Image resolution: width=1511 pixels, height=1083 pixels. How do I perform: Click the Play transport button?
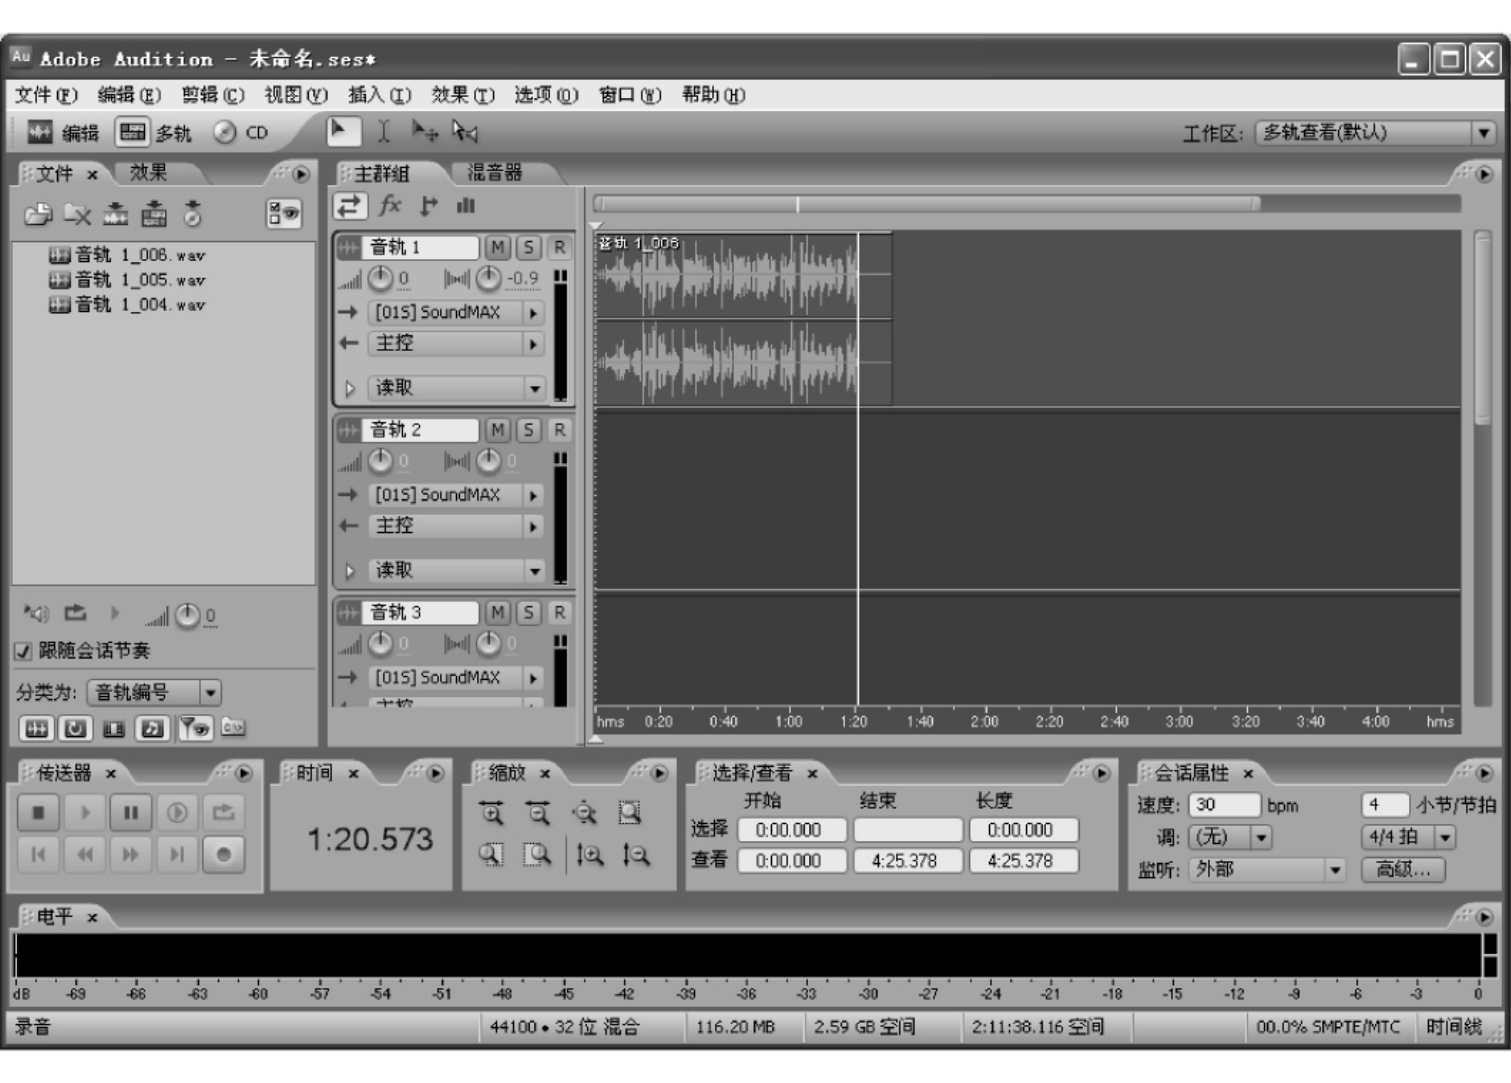[85, 813]
